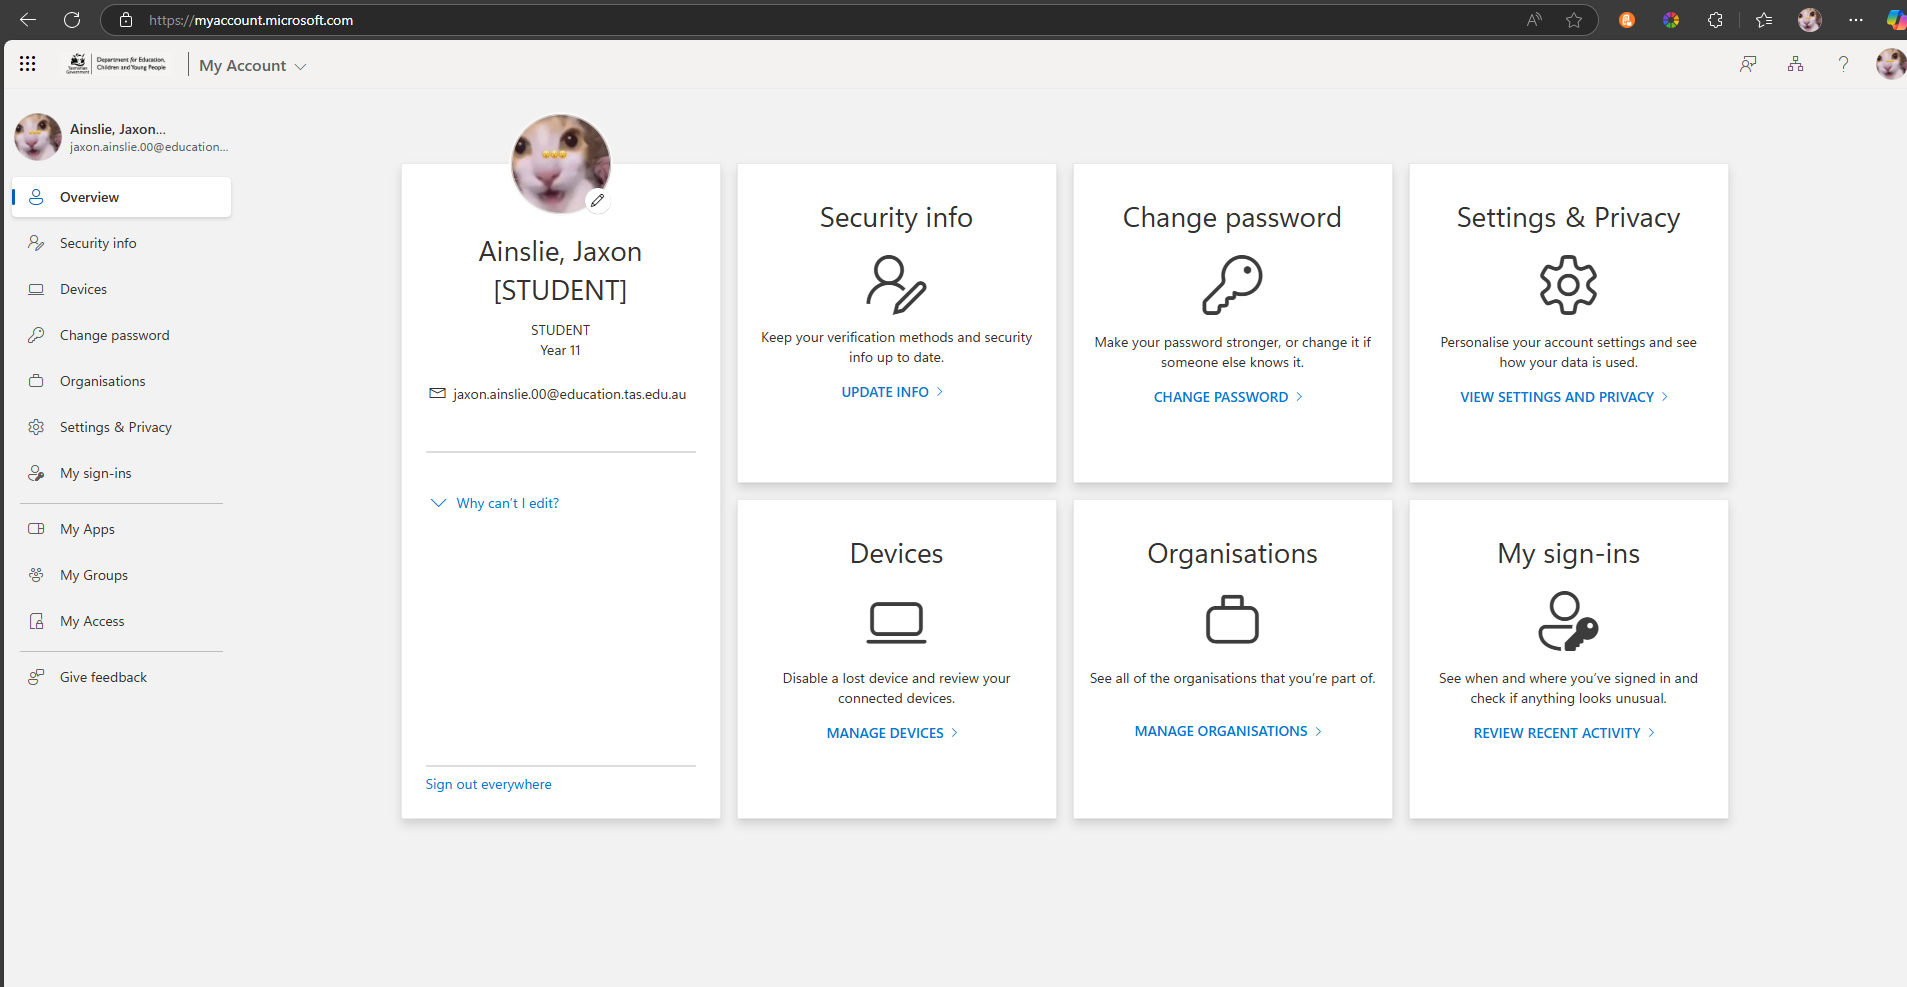
Task: Click the REVIEW RECENT ACTIVITY link
Action: point(1564,733)
